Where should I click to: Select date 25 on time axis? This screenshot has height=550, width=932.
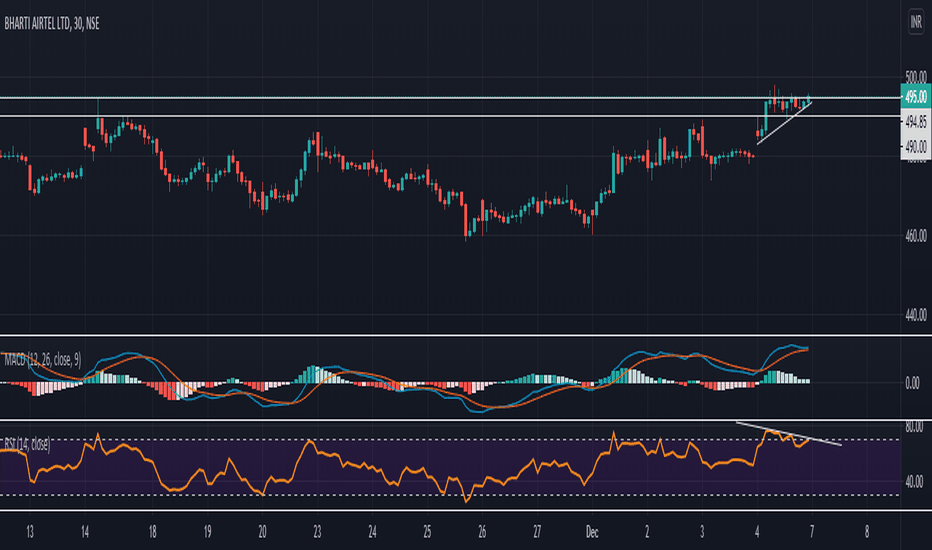click(x=427, y=532)
